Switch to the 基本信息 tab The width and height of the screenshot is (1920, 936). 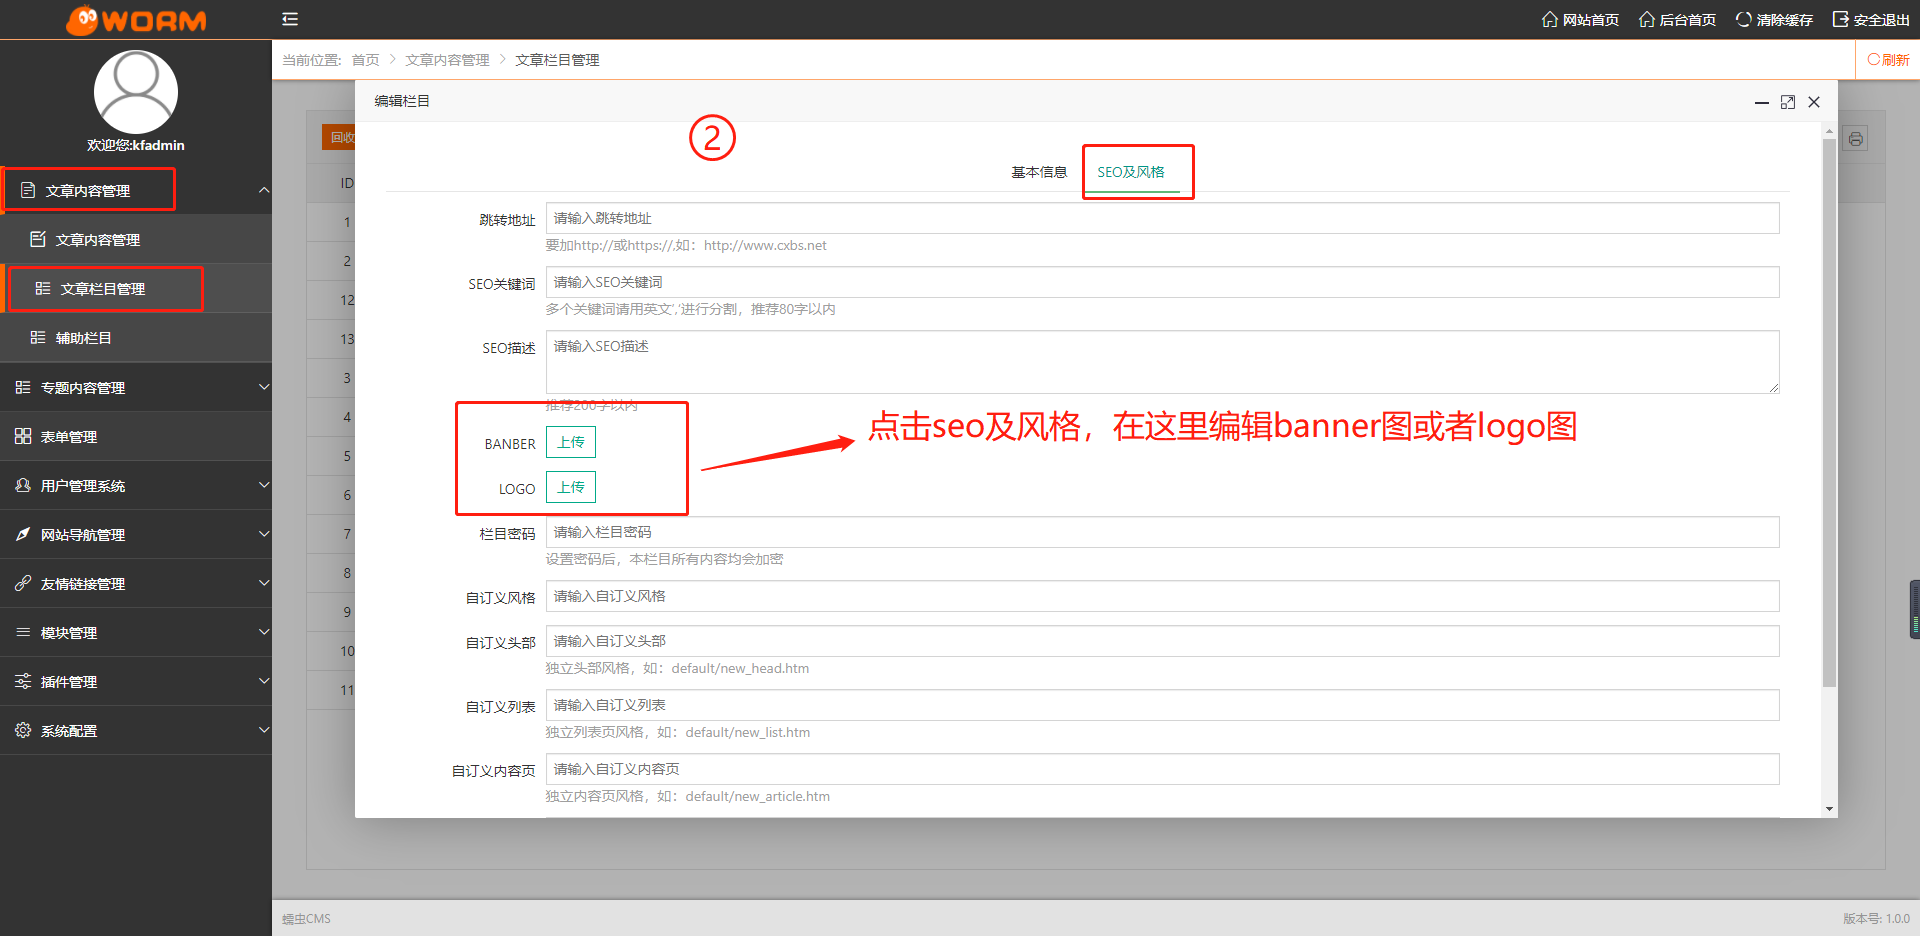(x=1039, y=172)
